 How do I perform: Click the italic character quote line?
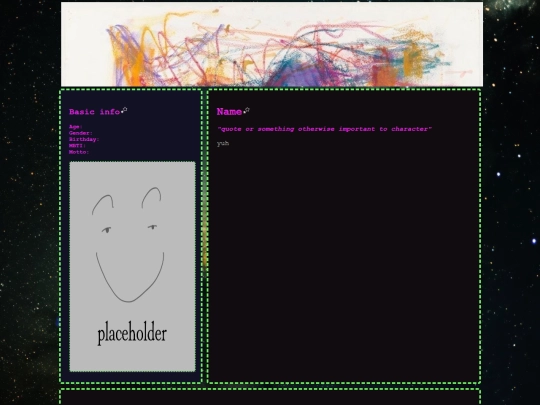coord(324,129)
